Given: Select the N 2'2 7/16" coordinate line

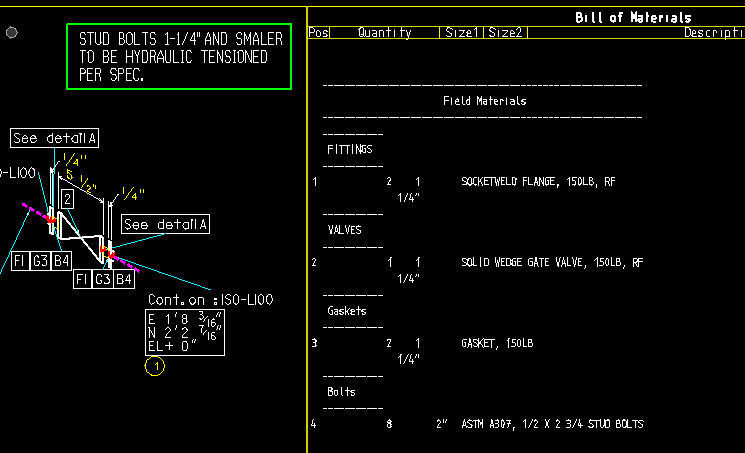Looking at the screenshot, I should [x=185, y=333].
